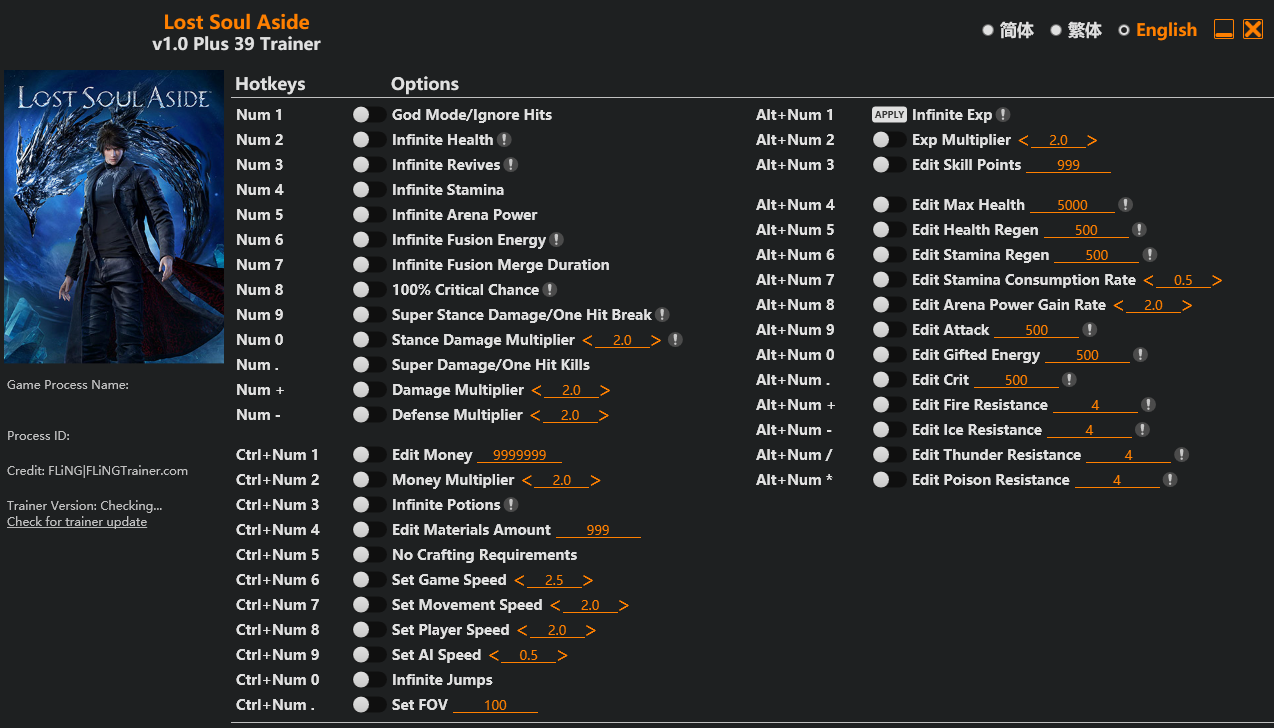Click info icon beside 100% Critical Chance
1274x728 pixels.
pos(549,290)
